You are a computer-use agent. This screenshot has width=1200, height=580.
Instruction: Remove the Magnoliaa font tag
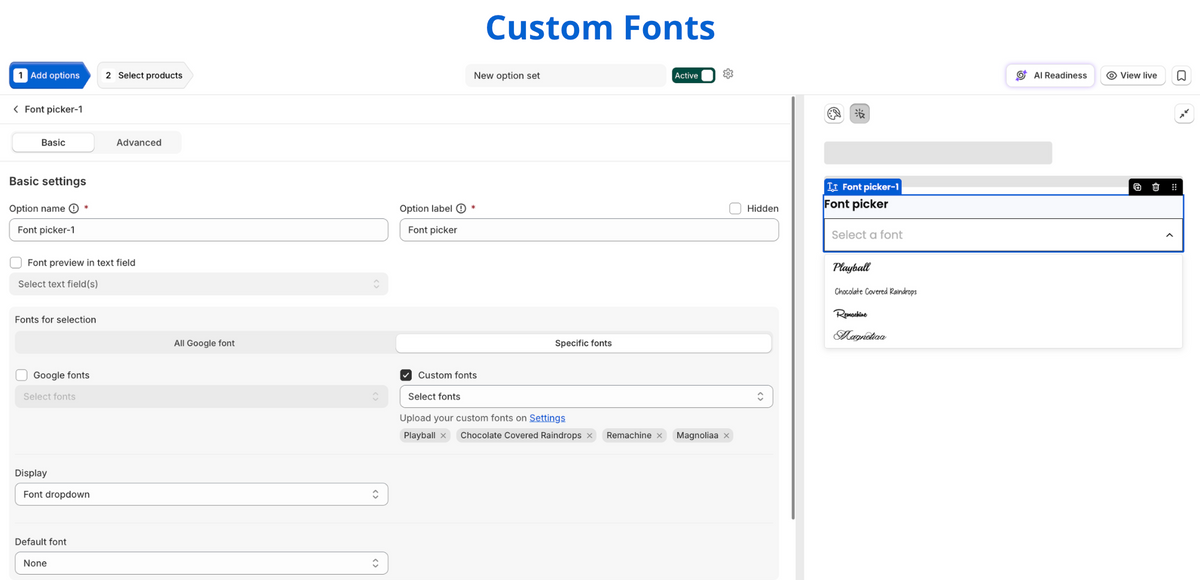click(x=726, y=436)
